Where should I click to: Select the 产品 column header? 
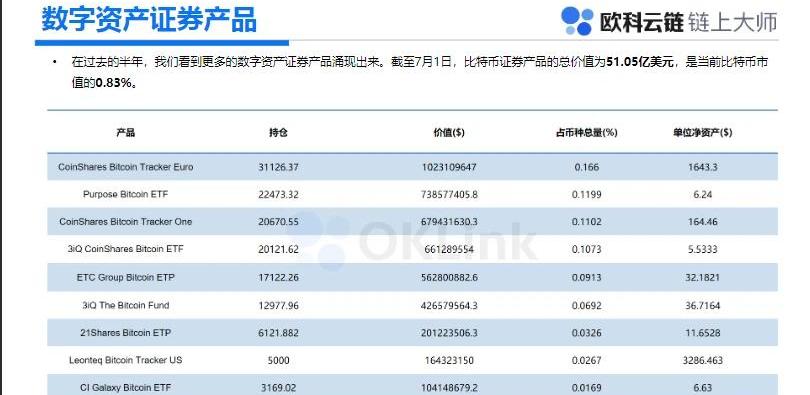126,132
